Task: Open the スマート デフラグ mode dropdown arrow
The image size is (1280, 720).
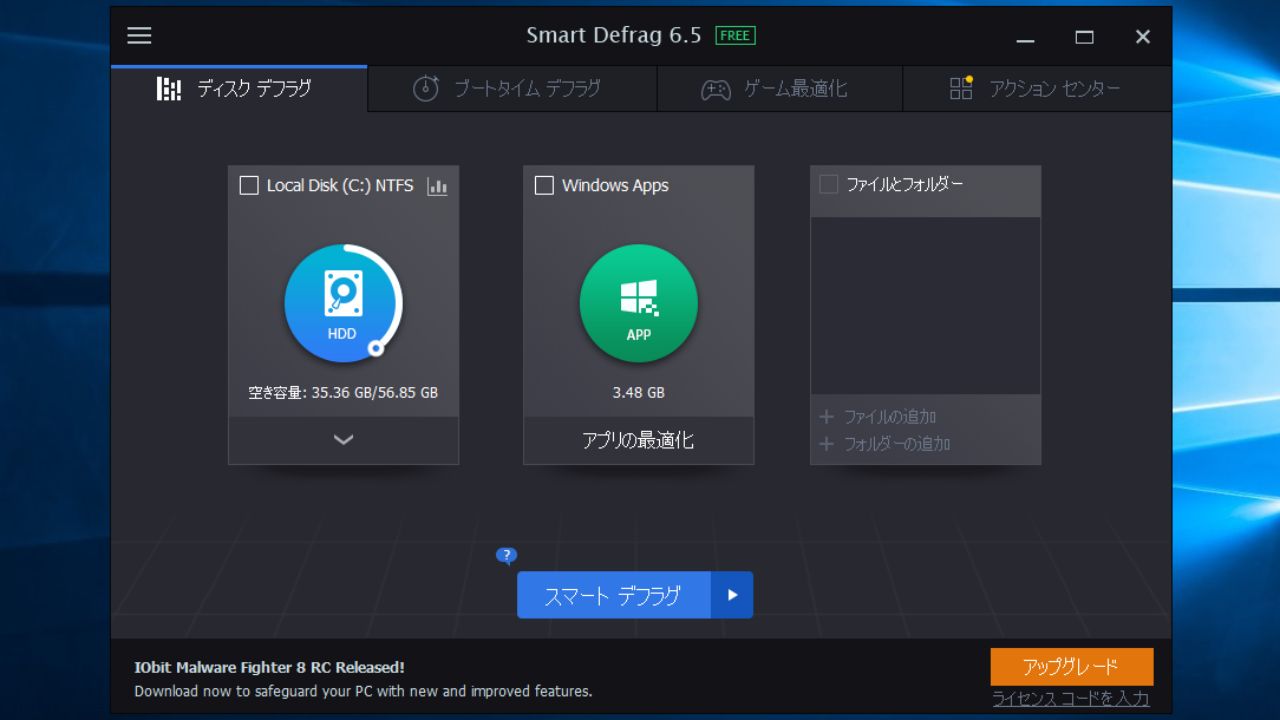Action: coord(732,595)
